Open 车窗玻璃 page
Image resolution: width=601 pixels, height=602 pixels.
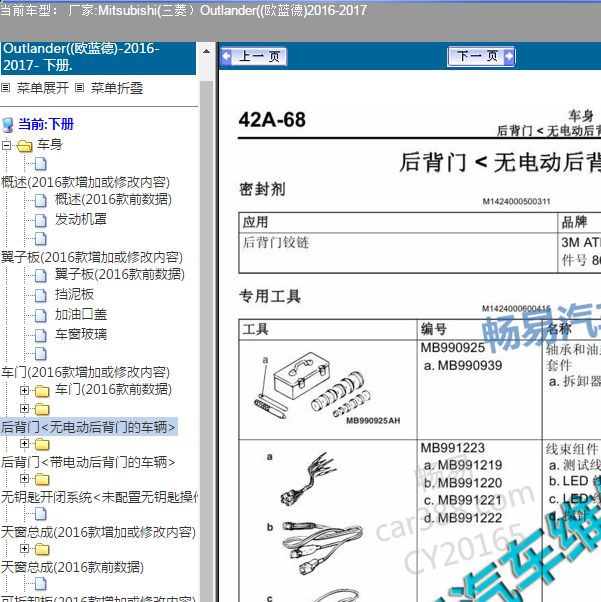[x=81, y=334]
